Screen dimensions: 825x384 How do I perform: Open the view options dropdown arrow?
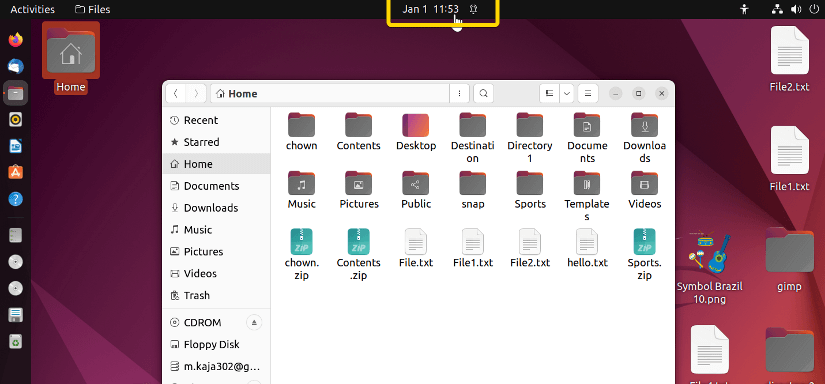pyautogui.click(x=567, y=94)
